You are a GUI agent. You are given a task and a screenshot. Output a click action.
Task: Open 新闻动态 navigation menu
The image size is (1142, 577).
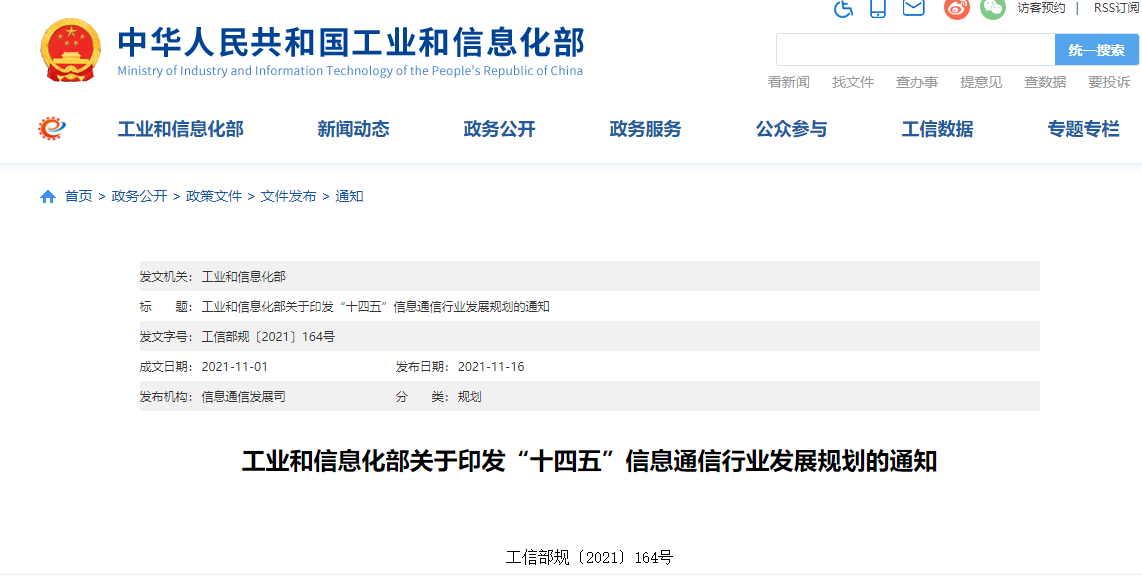(353, 130)
